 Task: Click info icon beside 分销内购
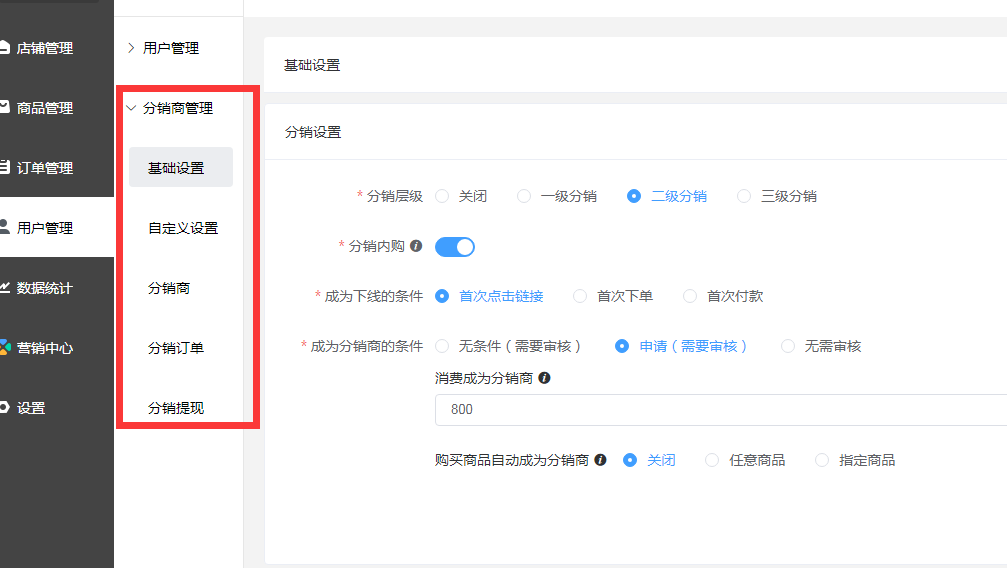click(416, 246)
